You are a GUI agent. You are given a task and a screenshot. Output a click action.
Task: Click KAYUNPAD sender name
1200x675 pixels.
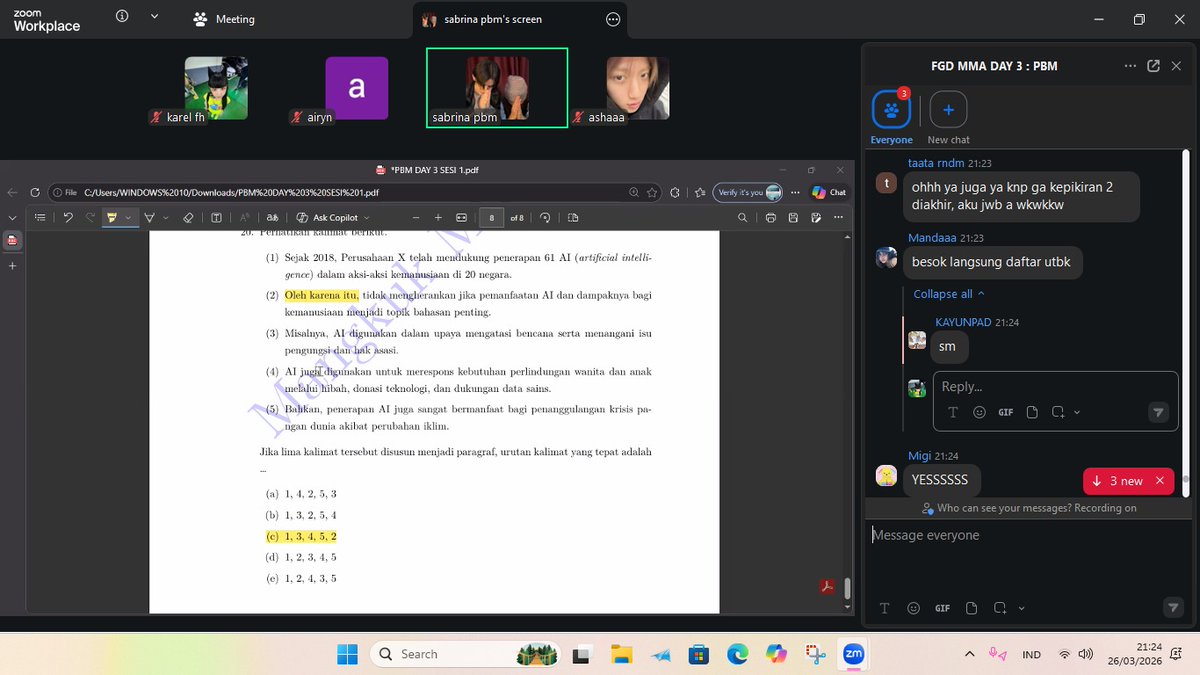click(x=964, y=323)
